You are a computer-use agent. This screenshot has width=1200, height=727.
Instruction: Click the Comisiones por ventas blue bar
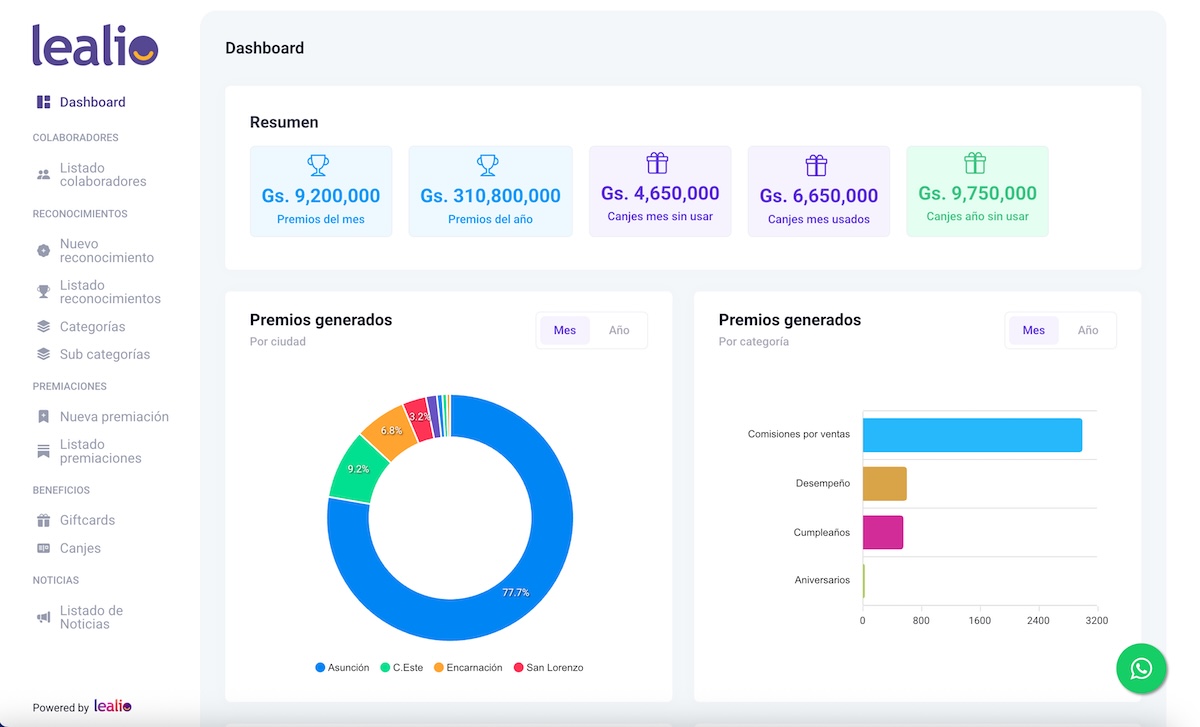pyautogui.click(x=971, y=435)
